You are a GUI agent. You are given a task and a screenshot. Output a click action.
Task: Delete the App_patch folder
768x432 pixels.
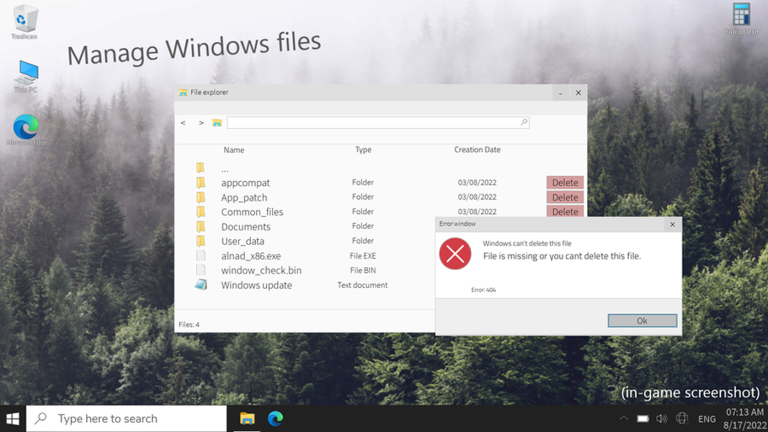(x=565, y=197)
